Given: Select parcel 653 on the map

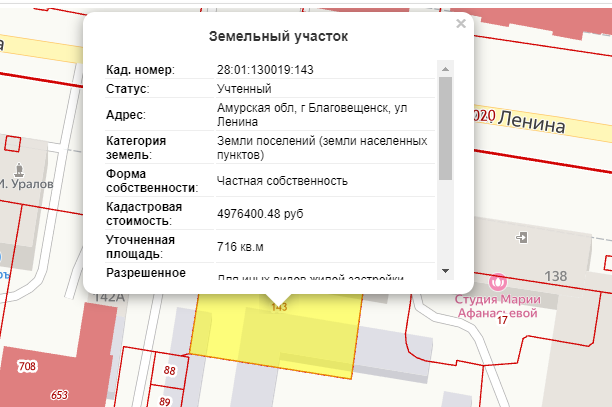Looking at the screenshot, I should click(59, 395).
